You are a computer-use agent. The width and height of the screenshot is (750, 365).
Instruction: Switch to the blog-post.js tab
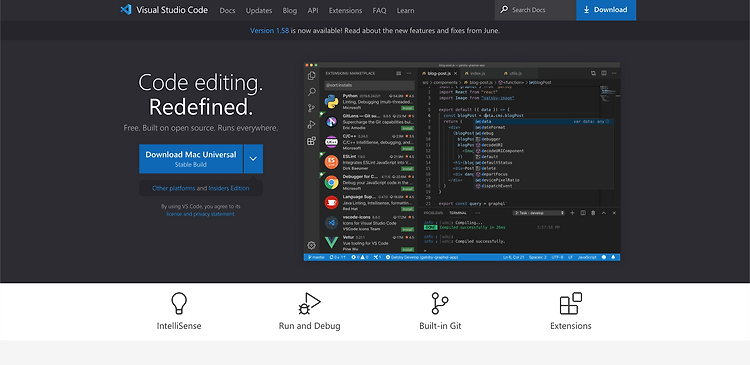coord(440,74)
